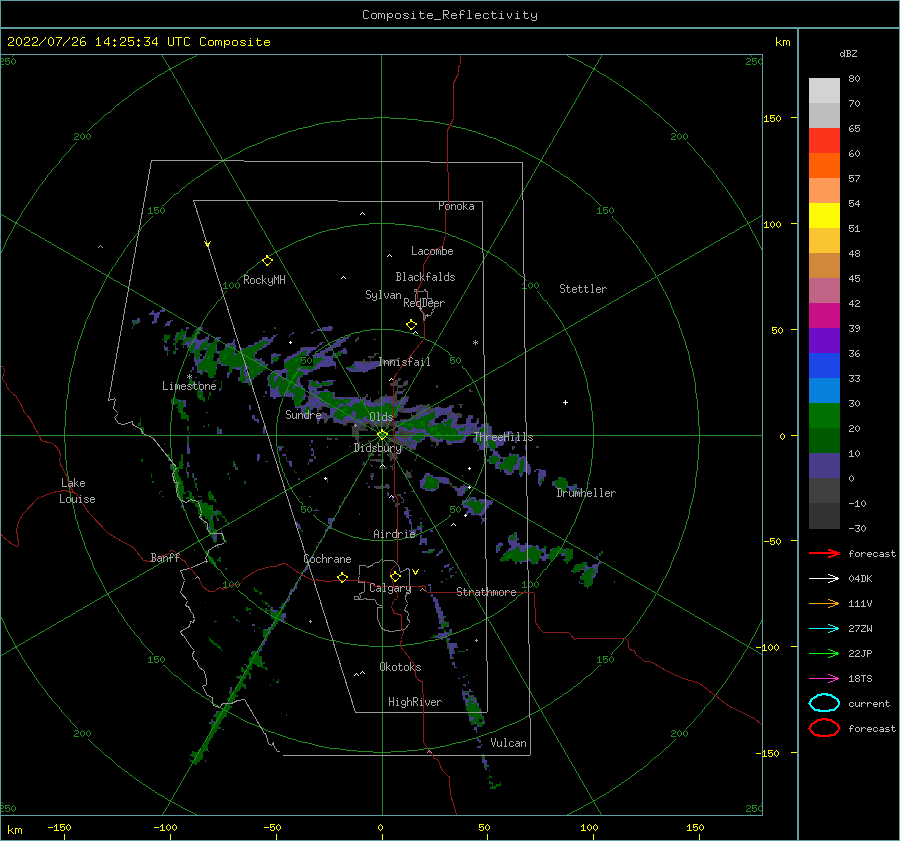Viewport: 900px width, 841px height.
Task: Click the yellow diamond marker below Cochrane
Action: click(342, 577)
